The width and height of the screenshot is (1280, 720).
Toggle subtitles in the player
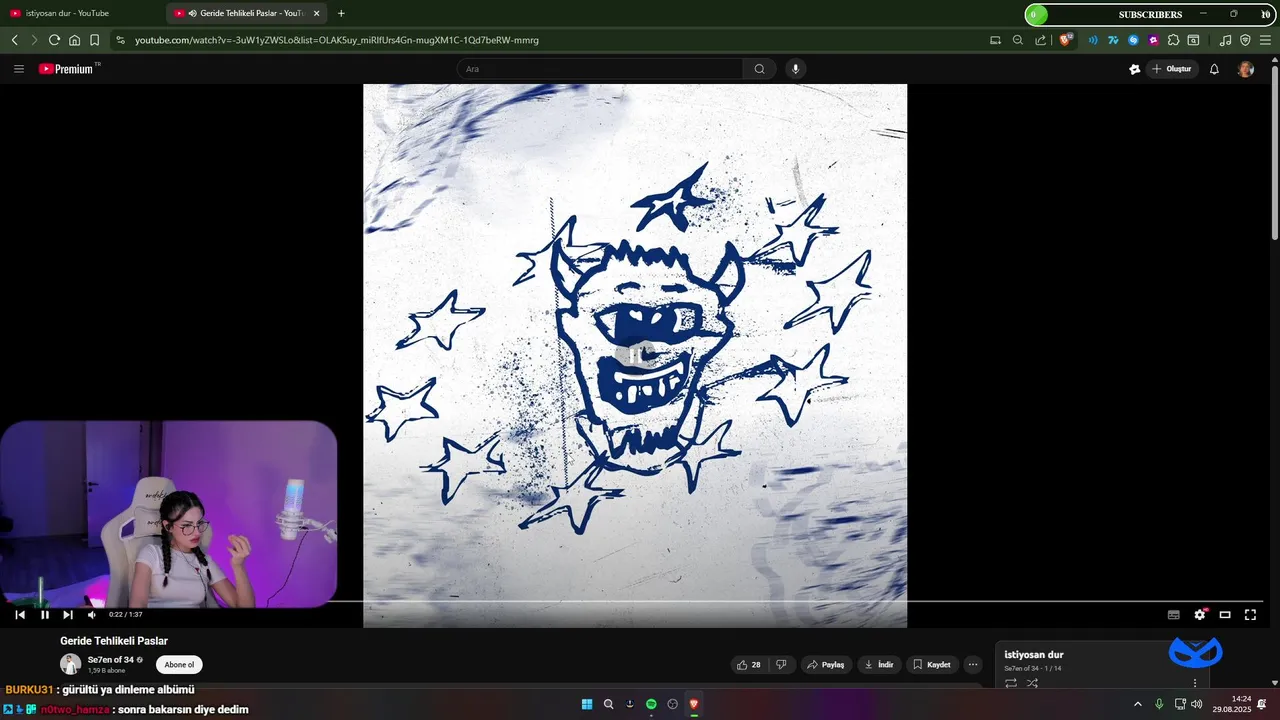(x=1174, y=615)
